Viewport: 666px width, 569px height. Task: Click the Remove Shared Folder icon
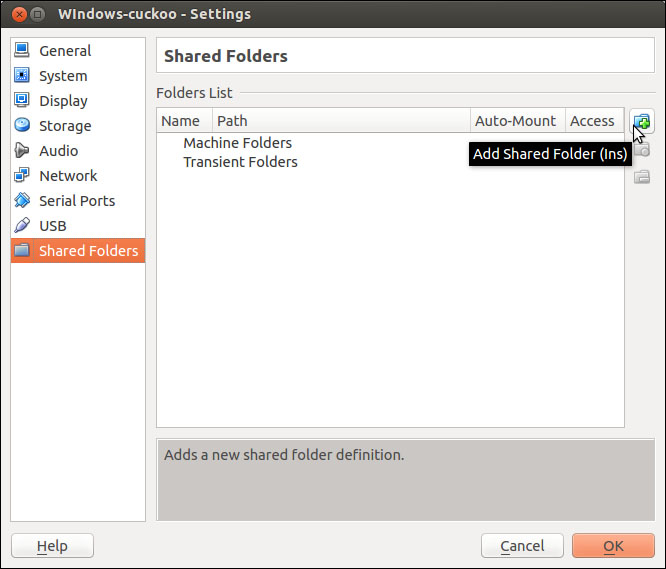coord(642,177)
